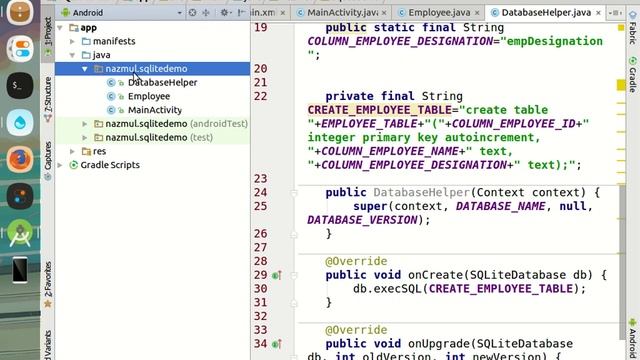Image resolution: width=640 pixels, height=360 pixels.
Task: Select the DatabaseHelper.java tab
Action: 546,13
